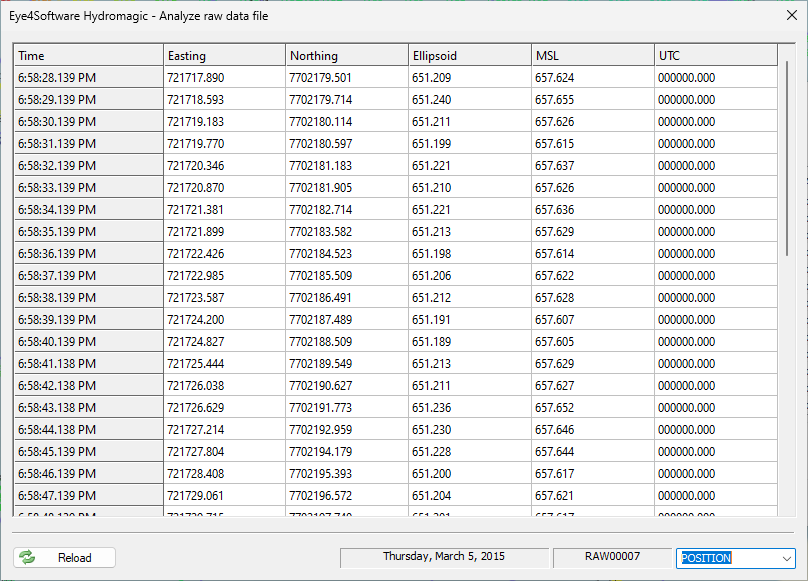Select the row header 6:58:34.139 PM
Viewport: 808px width, 581px height.
[x=89, y=209]
